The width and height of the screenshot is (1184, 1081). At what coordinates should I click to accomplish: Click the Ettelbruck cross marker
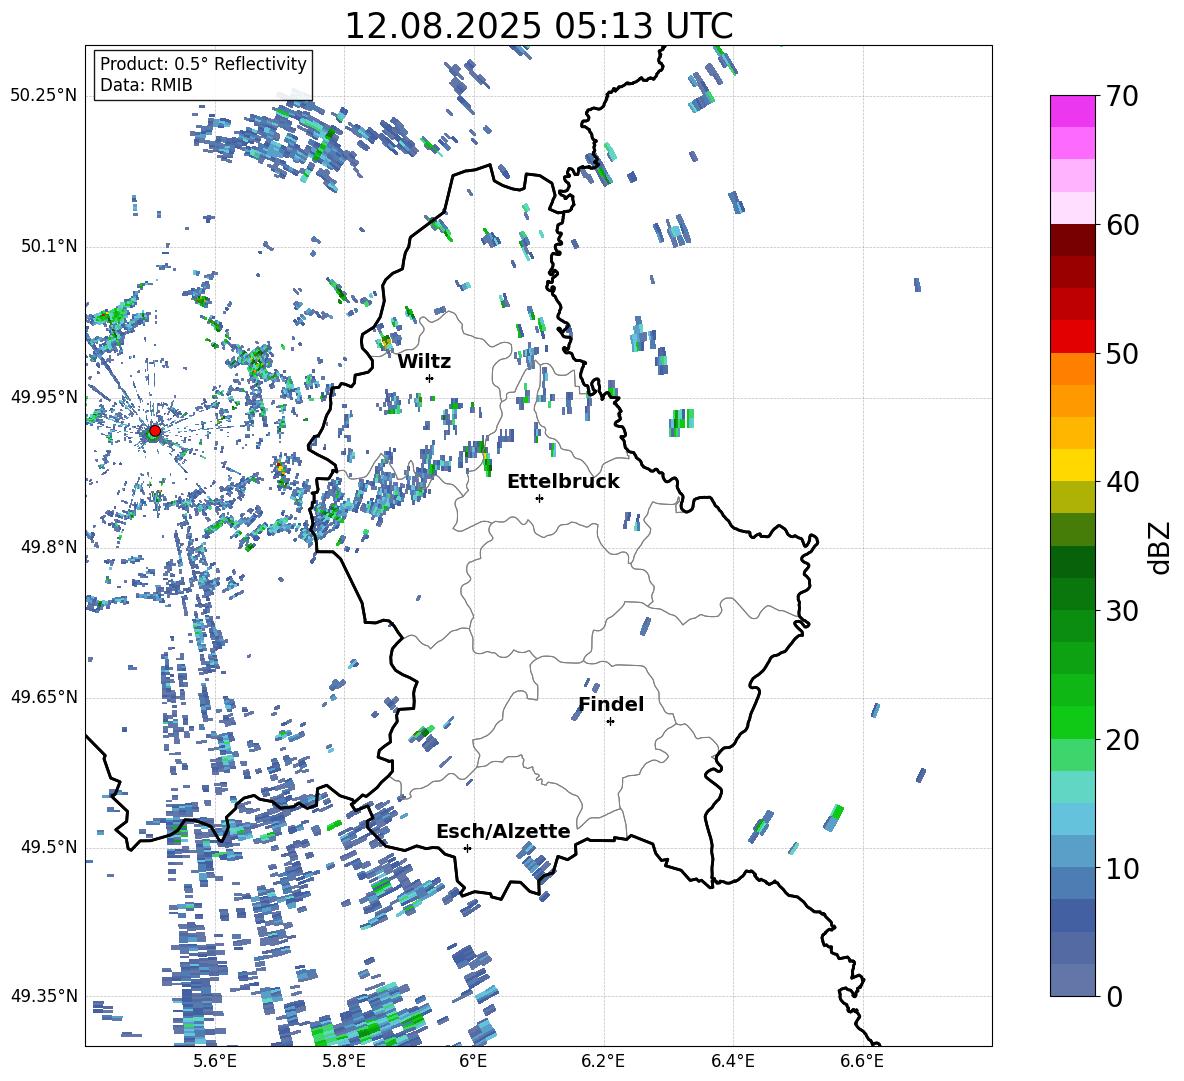pos(539,498)
